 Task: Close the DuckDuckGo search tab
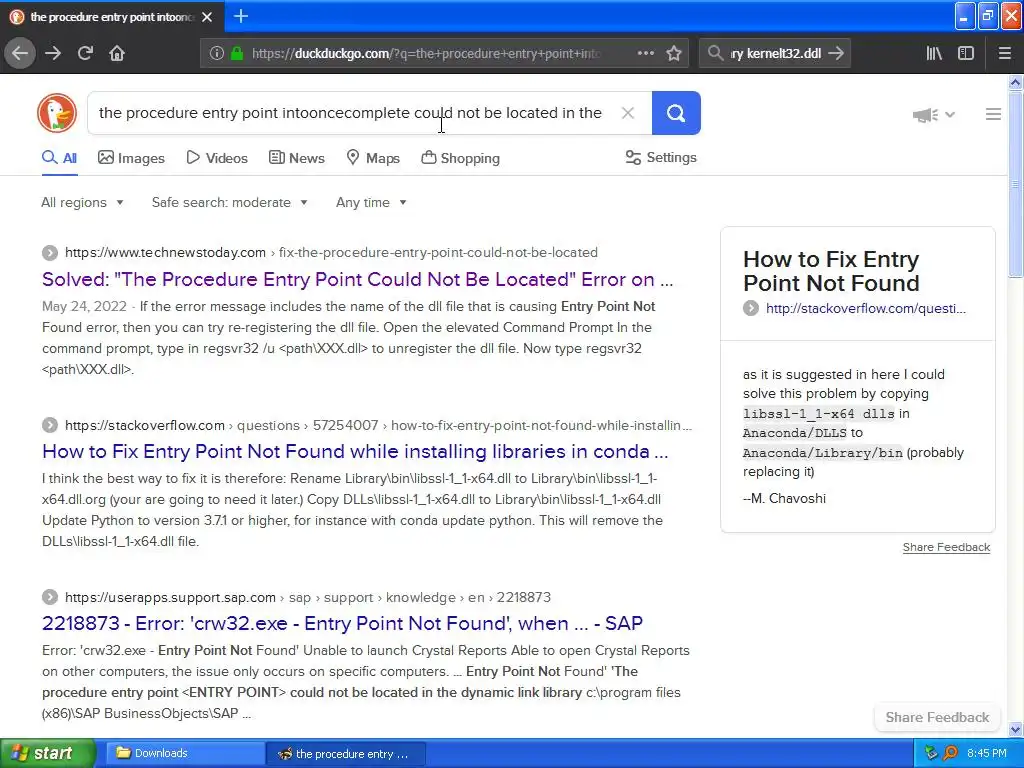click(x=207, y=17)
